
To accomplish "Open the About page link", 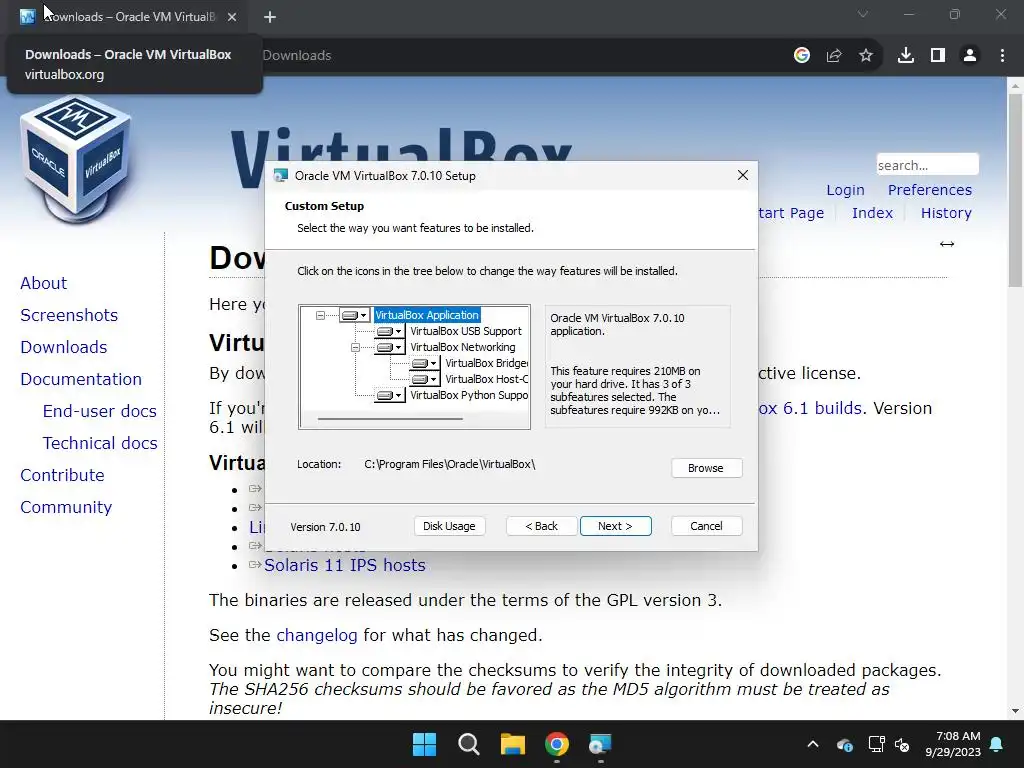I will coord(44,283).
